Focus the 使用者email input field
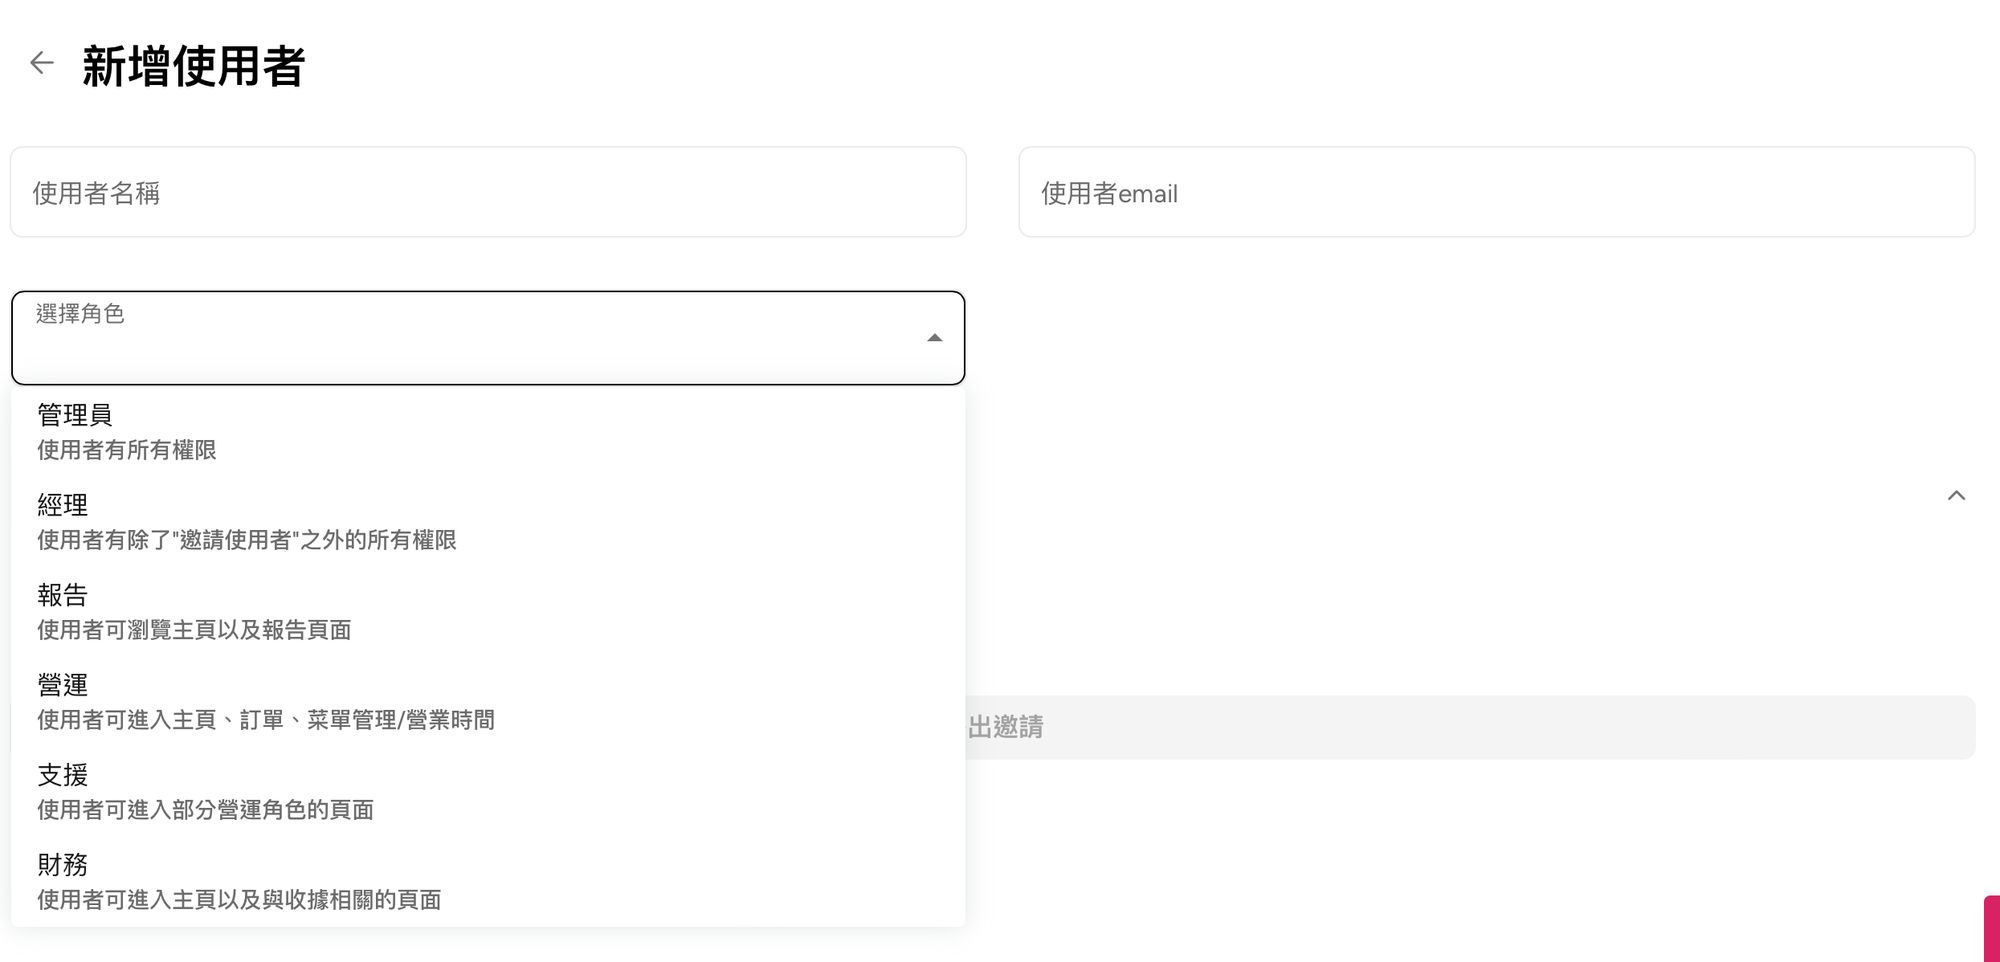The height and width of the screenshot is (962, 2000). coord(1496,192)
